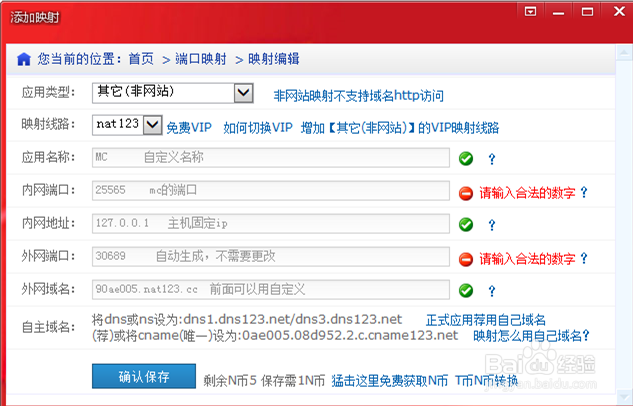Click red error icon beside 内网端口
The width and height of the screenshot is (633, 406).
pos(466,193)
